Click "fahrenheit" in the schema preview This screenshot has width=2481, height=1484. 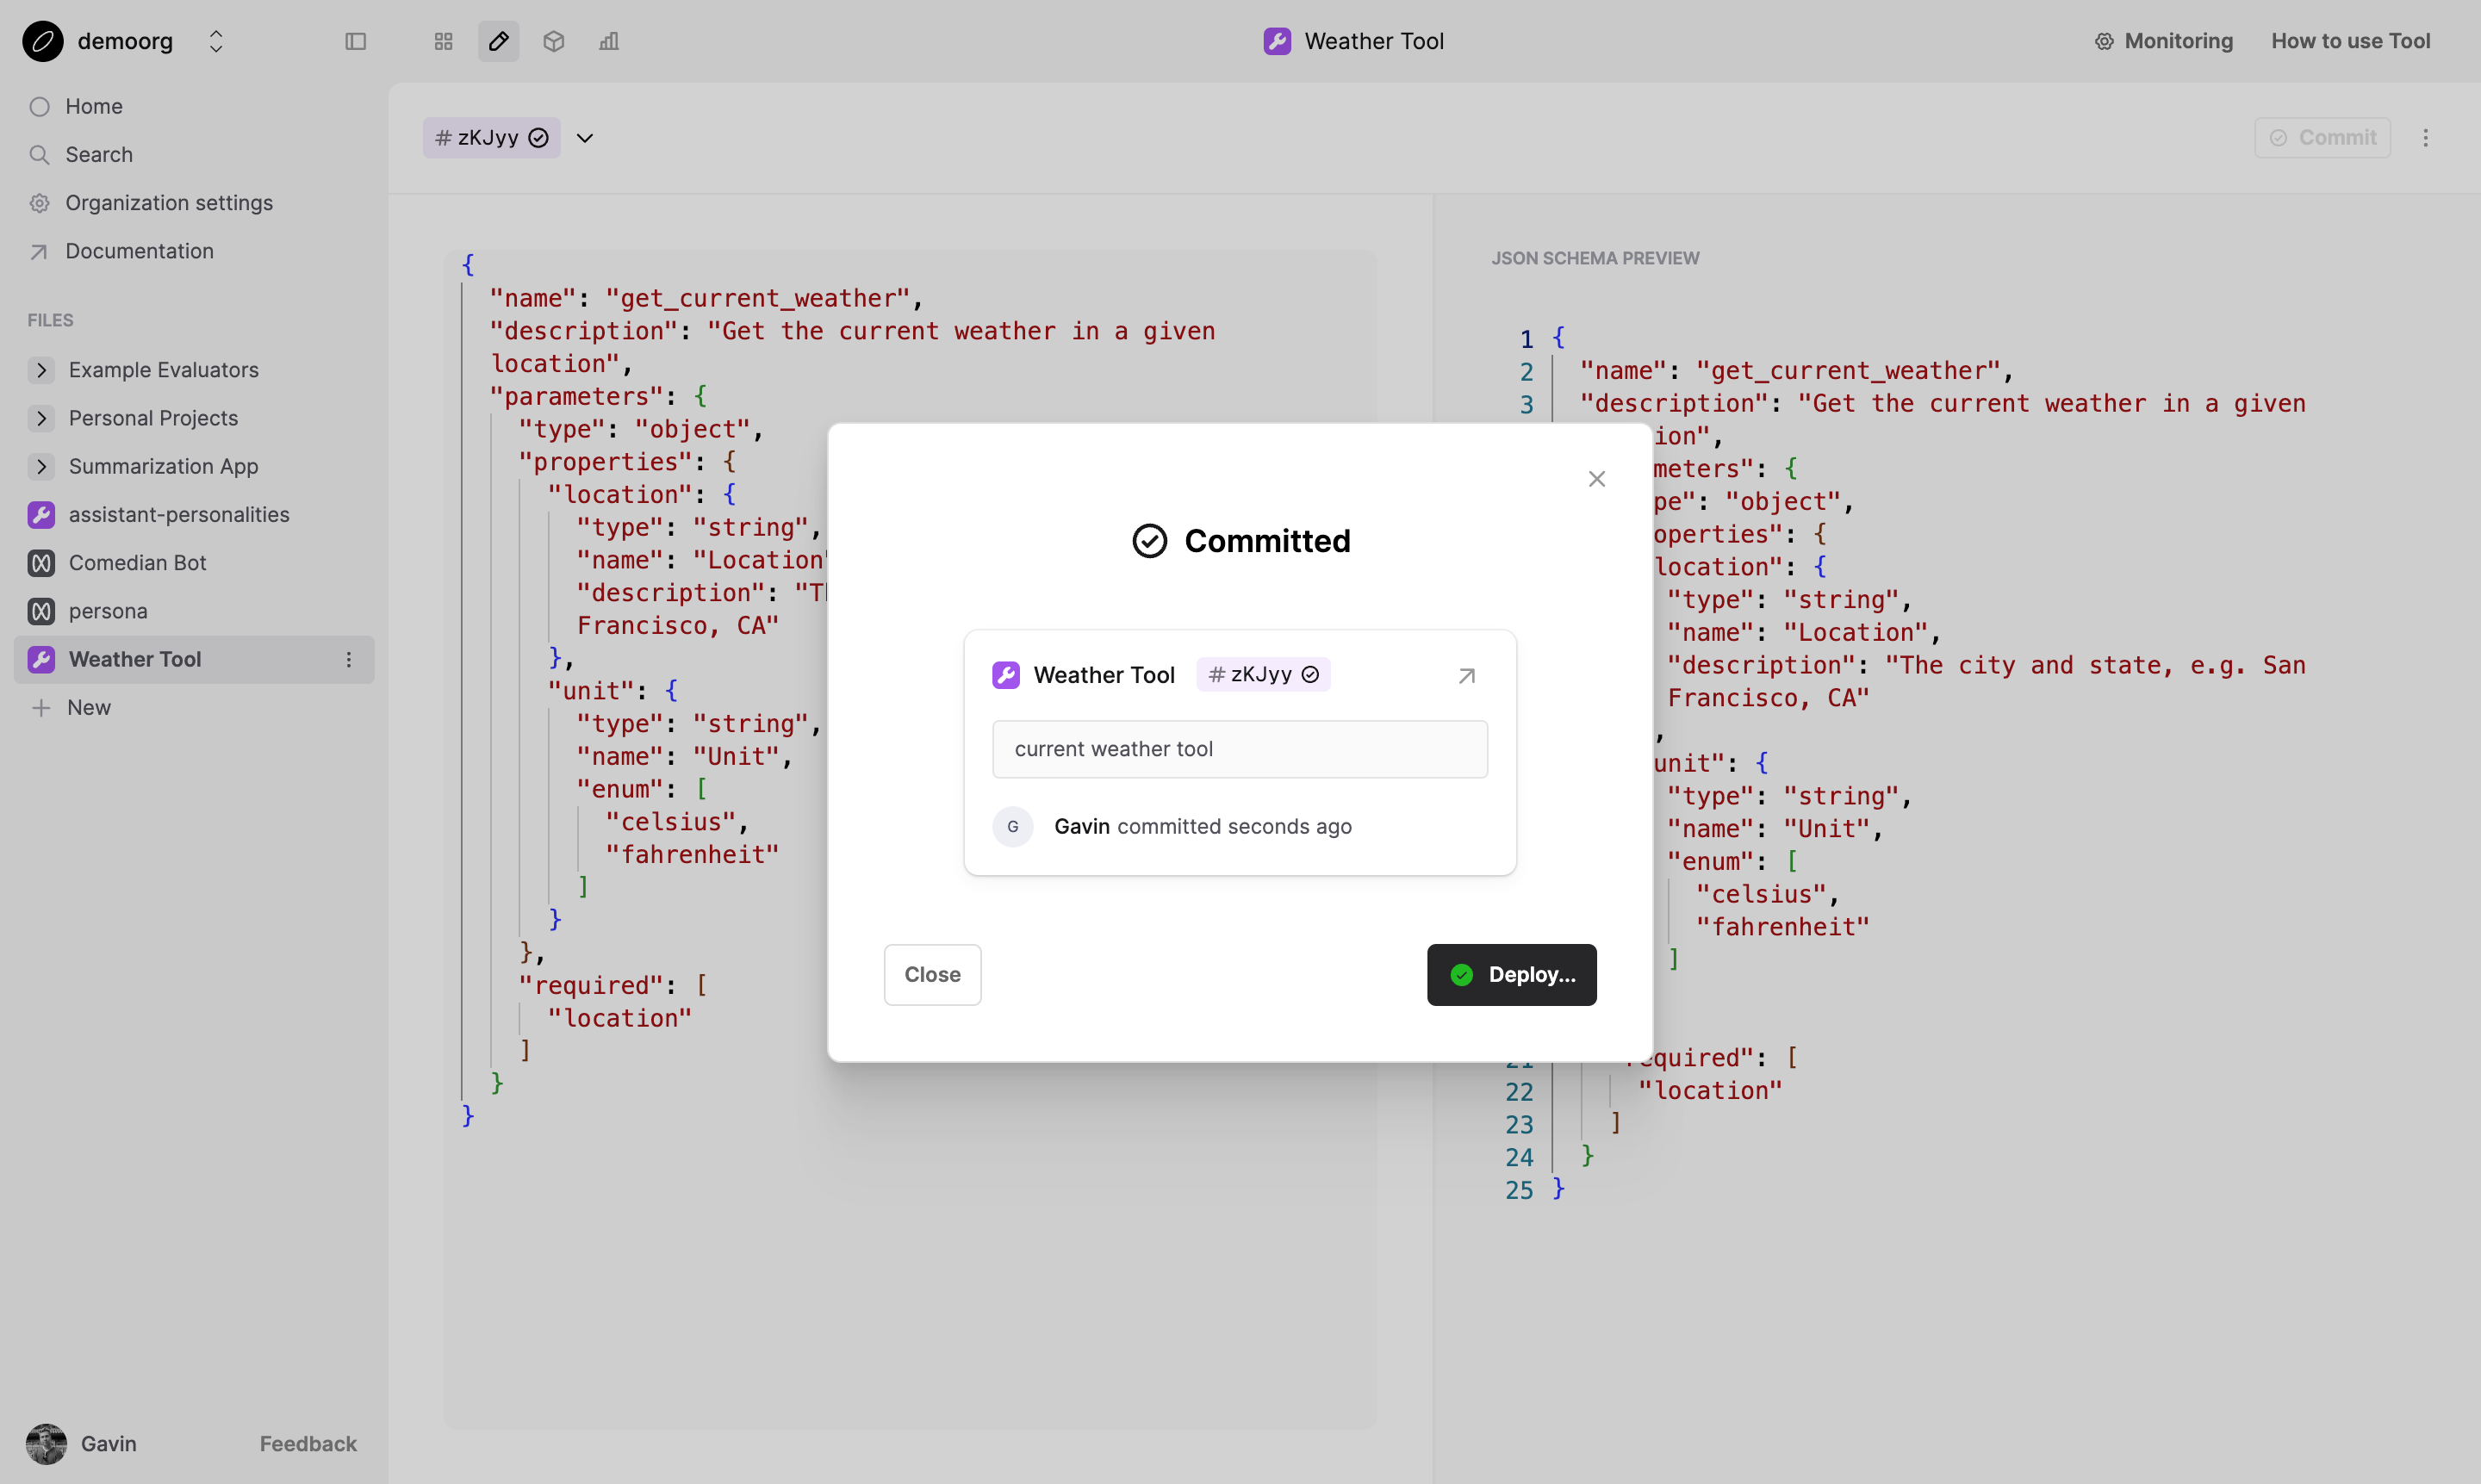pyautogui.click(x=1782, y=927)
